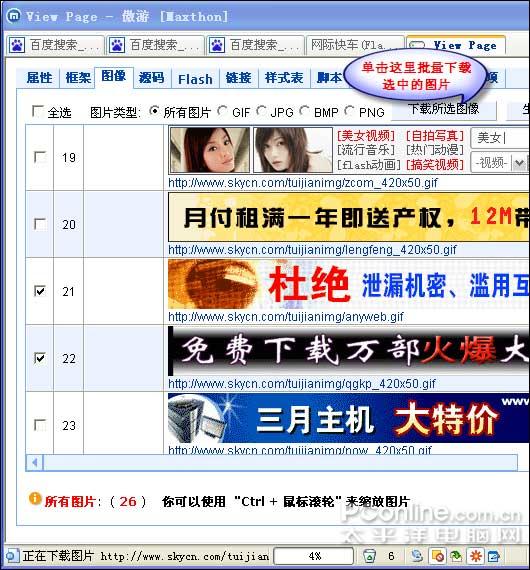Click the Maxthon logo in title bar
This screenshot has height=570, width=530.
pyautogui.click(x=14, y=16)
